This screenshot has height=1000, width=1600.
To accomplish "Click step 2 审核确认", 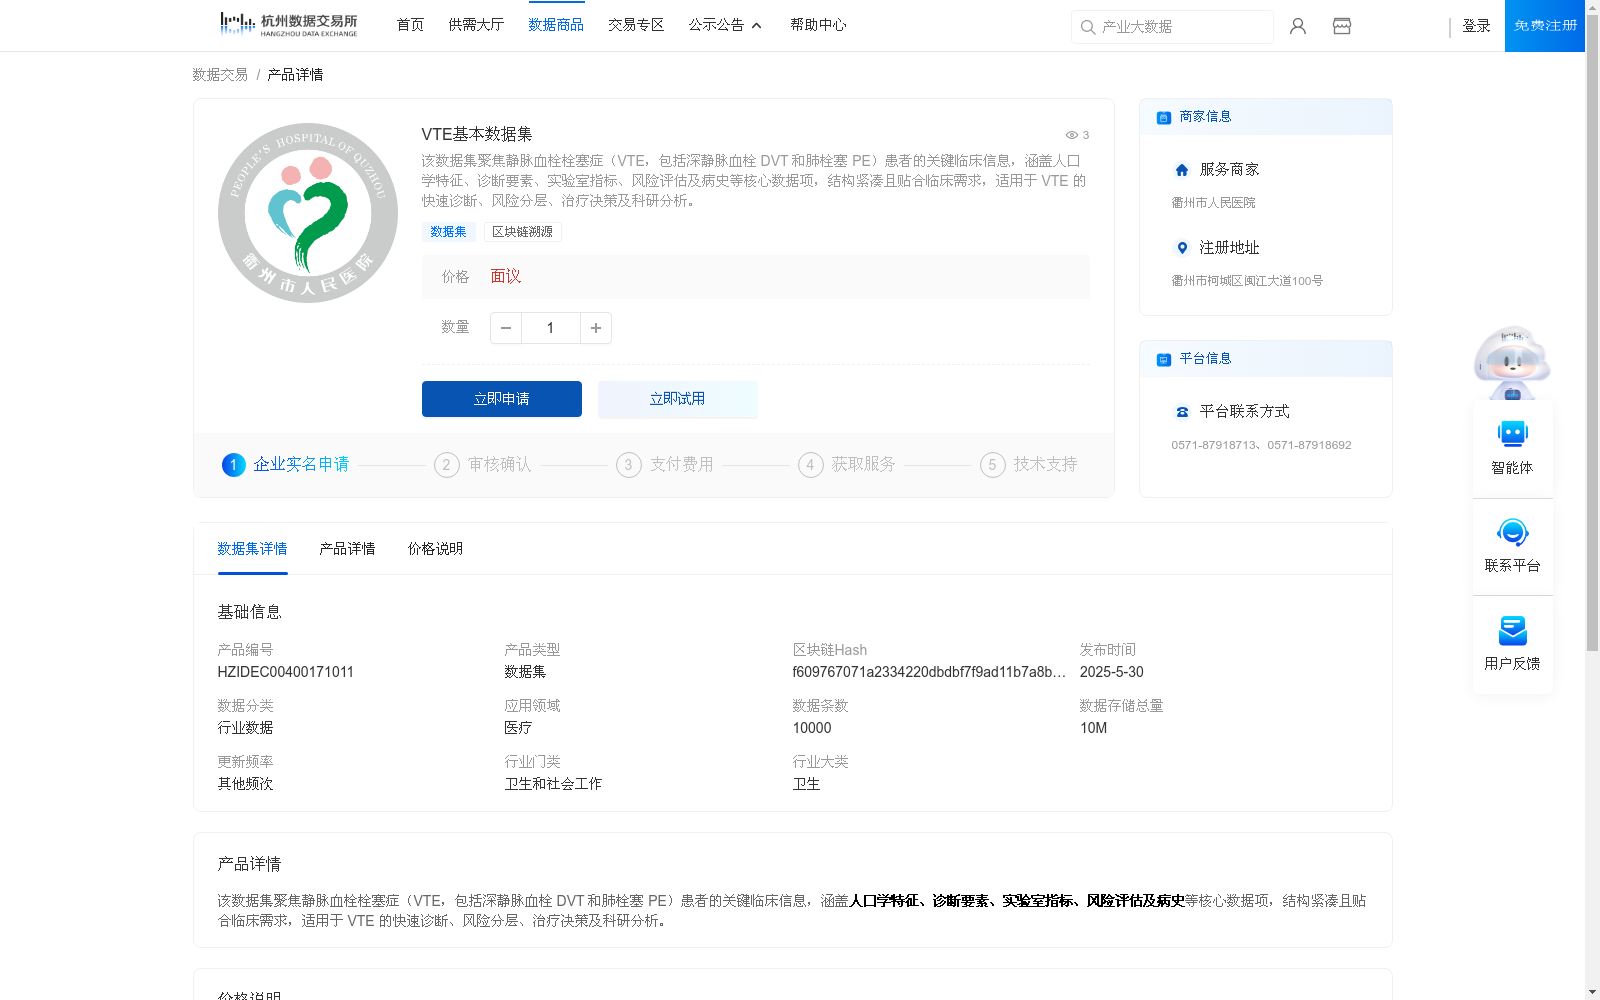I will click(483, 465).
